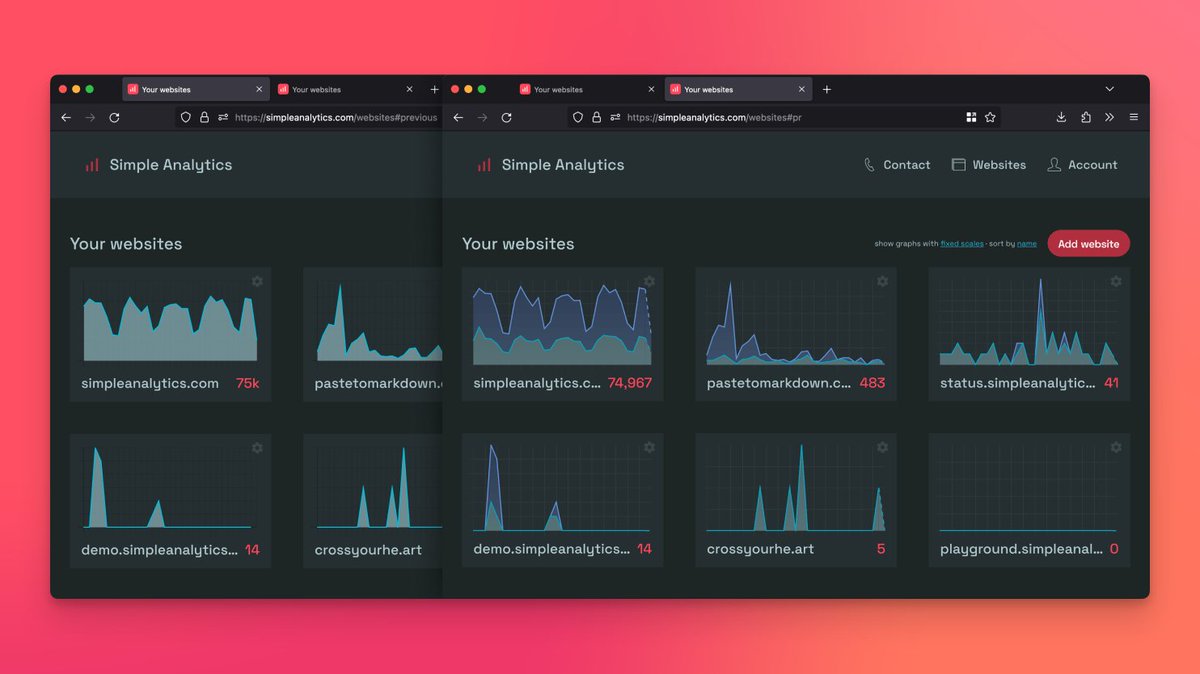Open the downloads panel icon

1061,117
